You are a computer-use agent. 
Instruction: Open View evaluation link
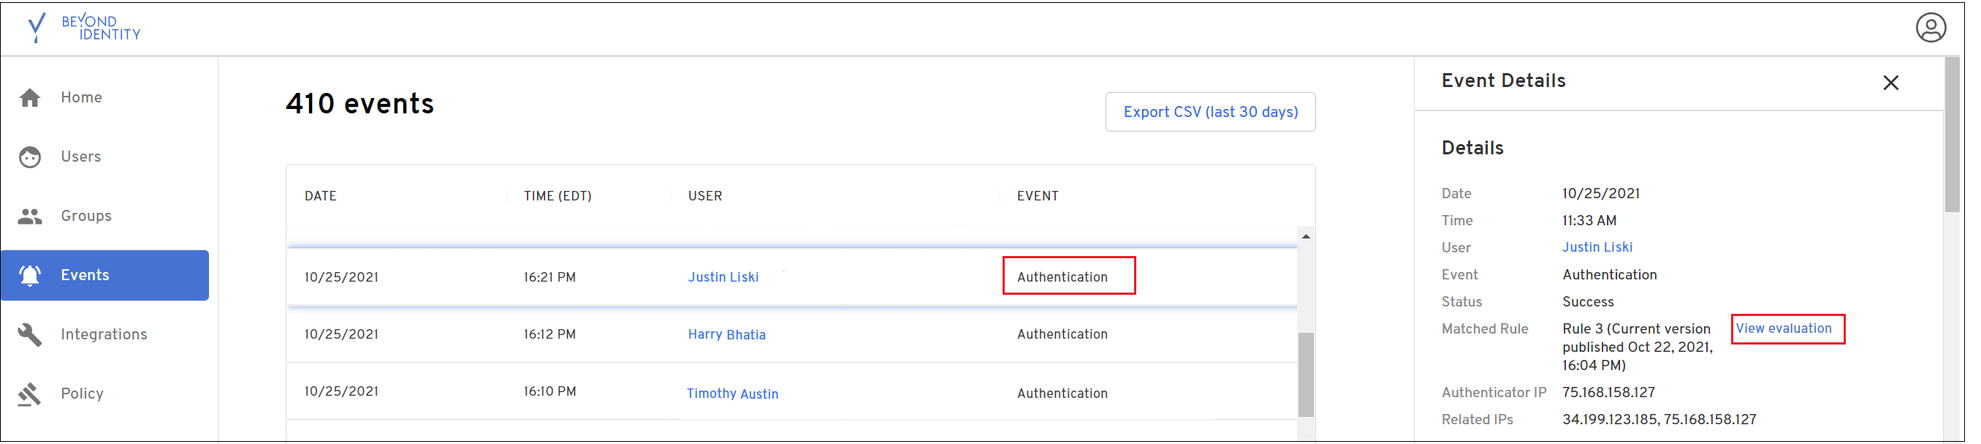[1783, 329]
